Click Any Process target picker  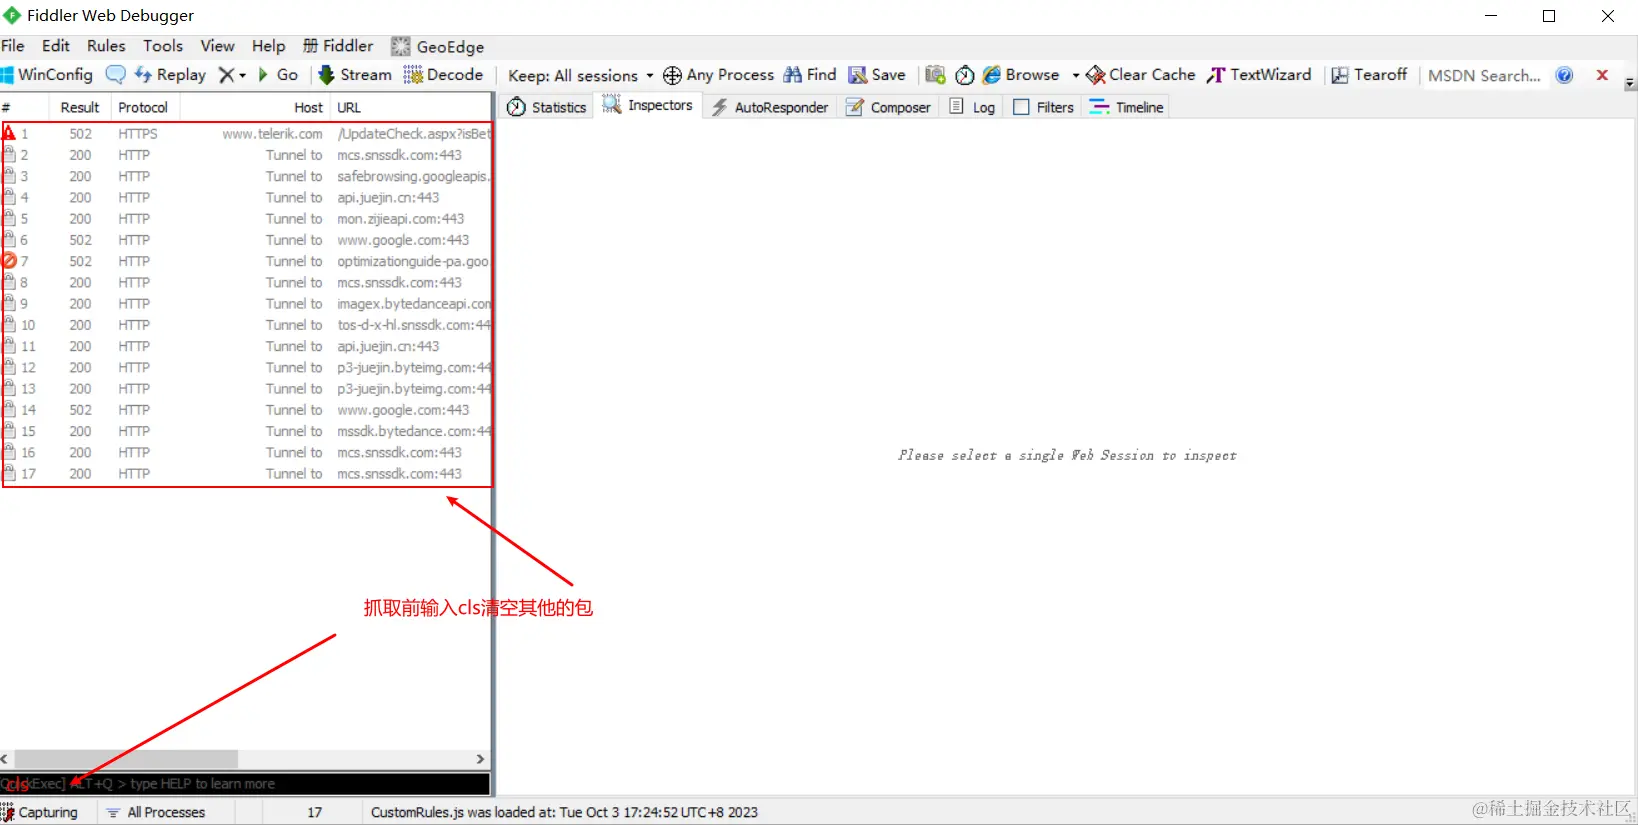(718, 75)
